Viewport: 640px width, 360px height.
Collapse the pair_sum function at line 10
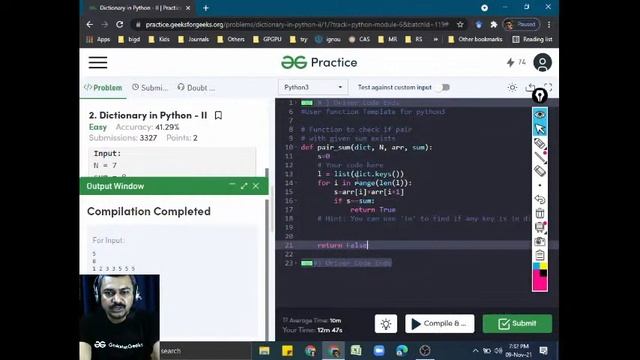296,148
